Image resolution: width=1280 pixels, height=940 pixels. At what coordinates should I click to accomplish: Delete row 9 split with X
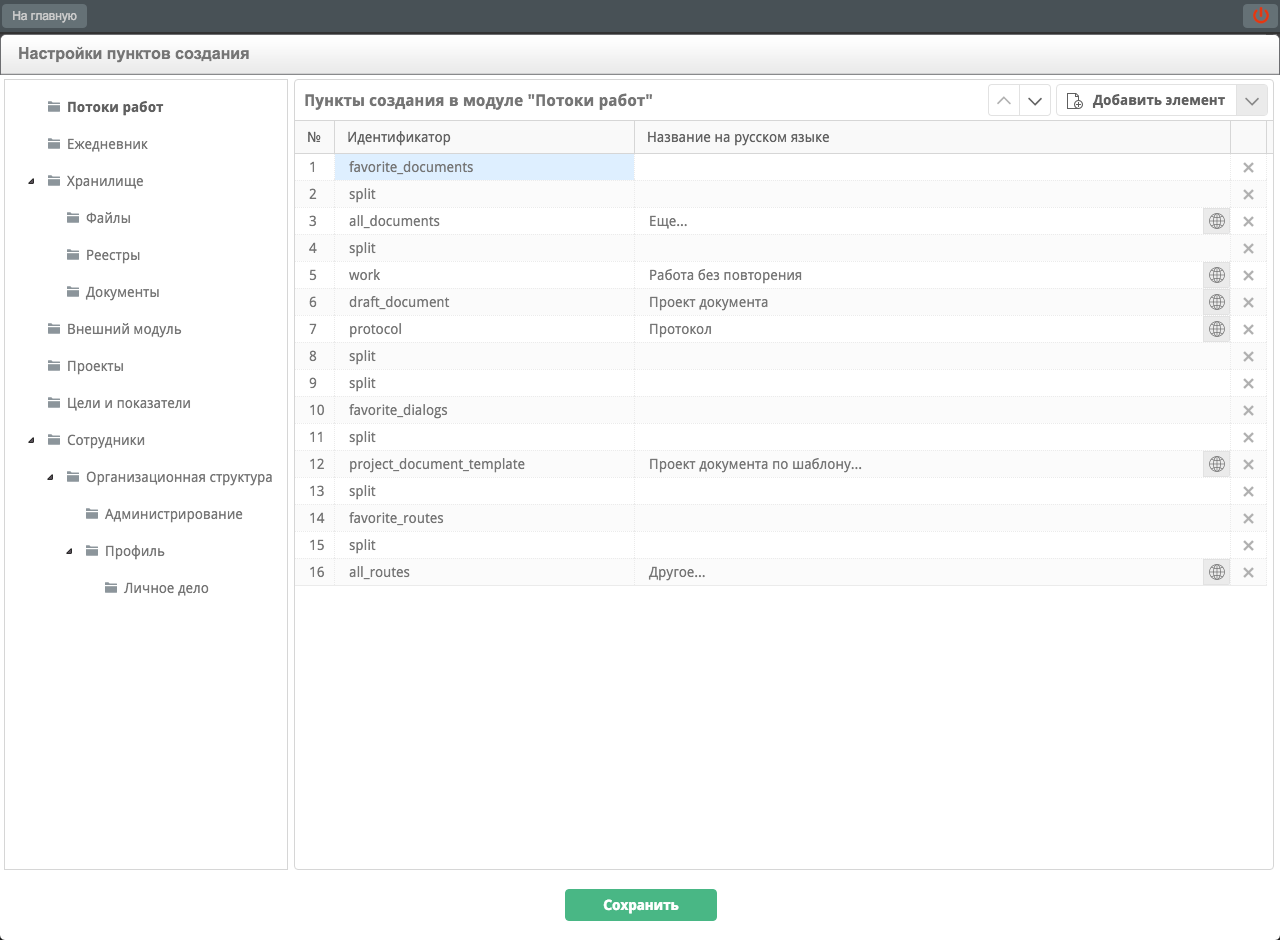(x=1248, y=384)
